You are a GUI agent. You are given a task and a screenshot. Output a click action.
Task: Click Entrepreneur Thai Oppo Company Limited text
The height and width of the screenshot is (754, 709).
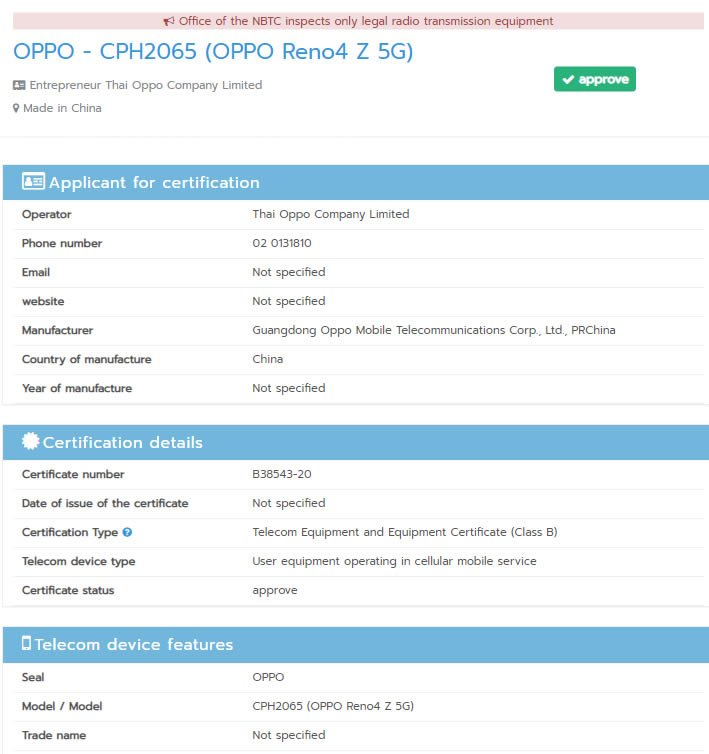146,85
